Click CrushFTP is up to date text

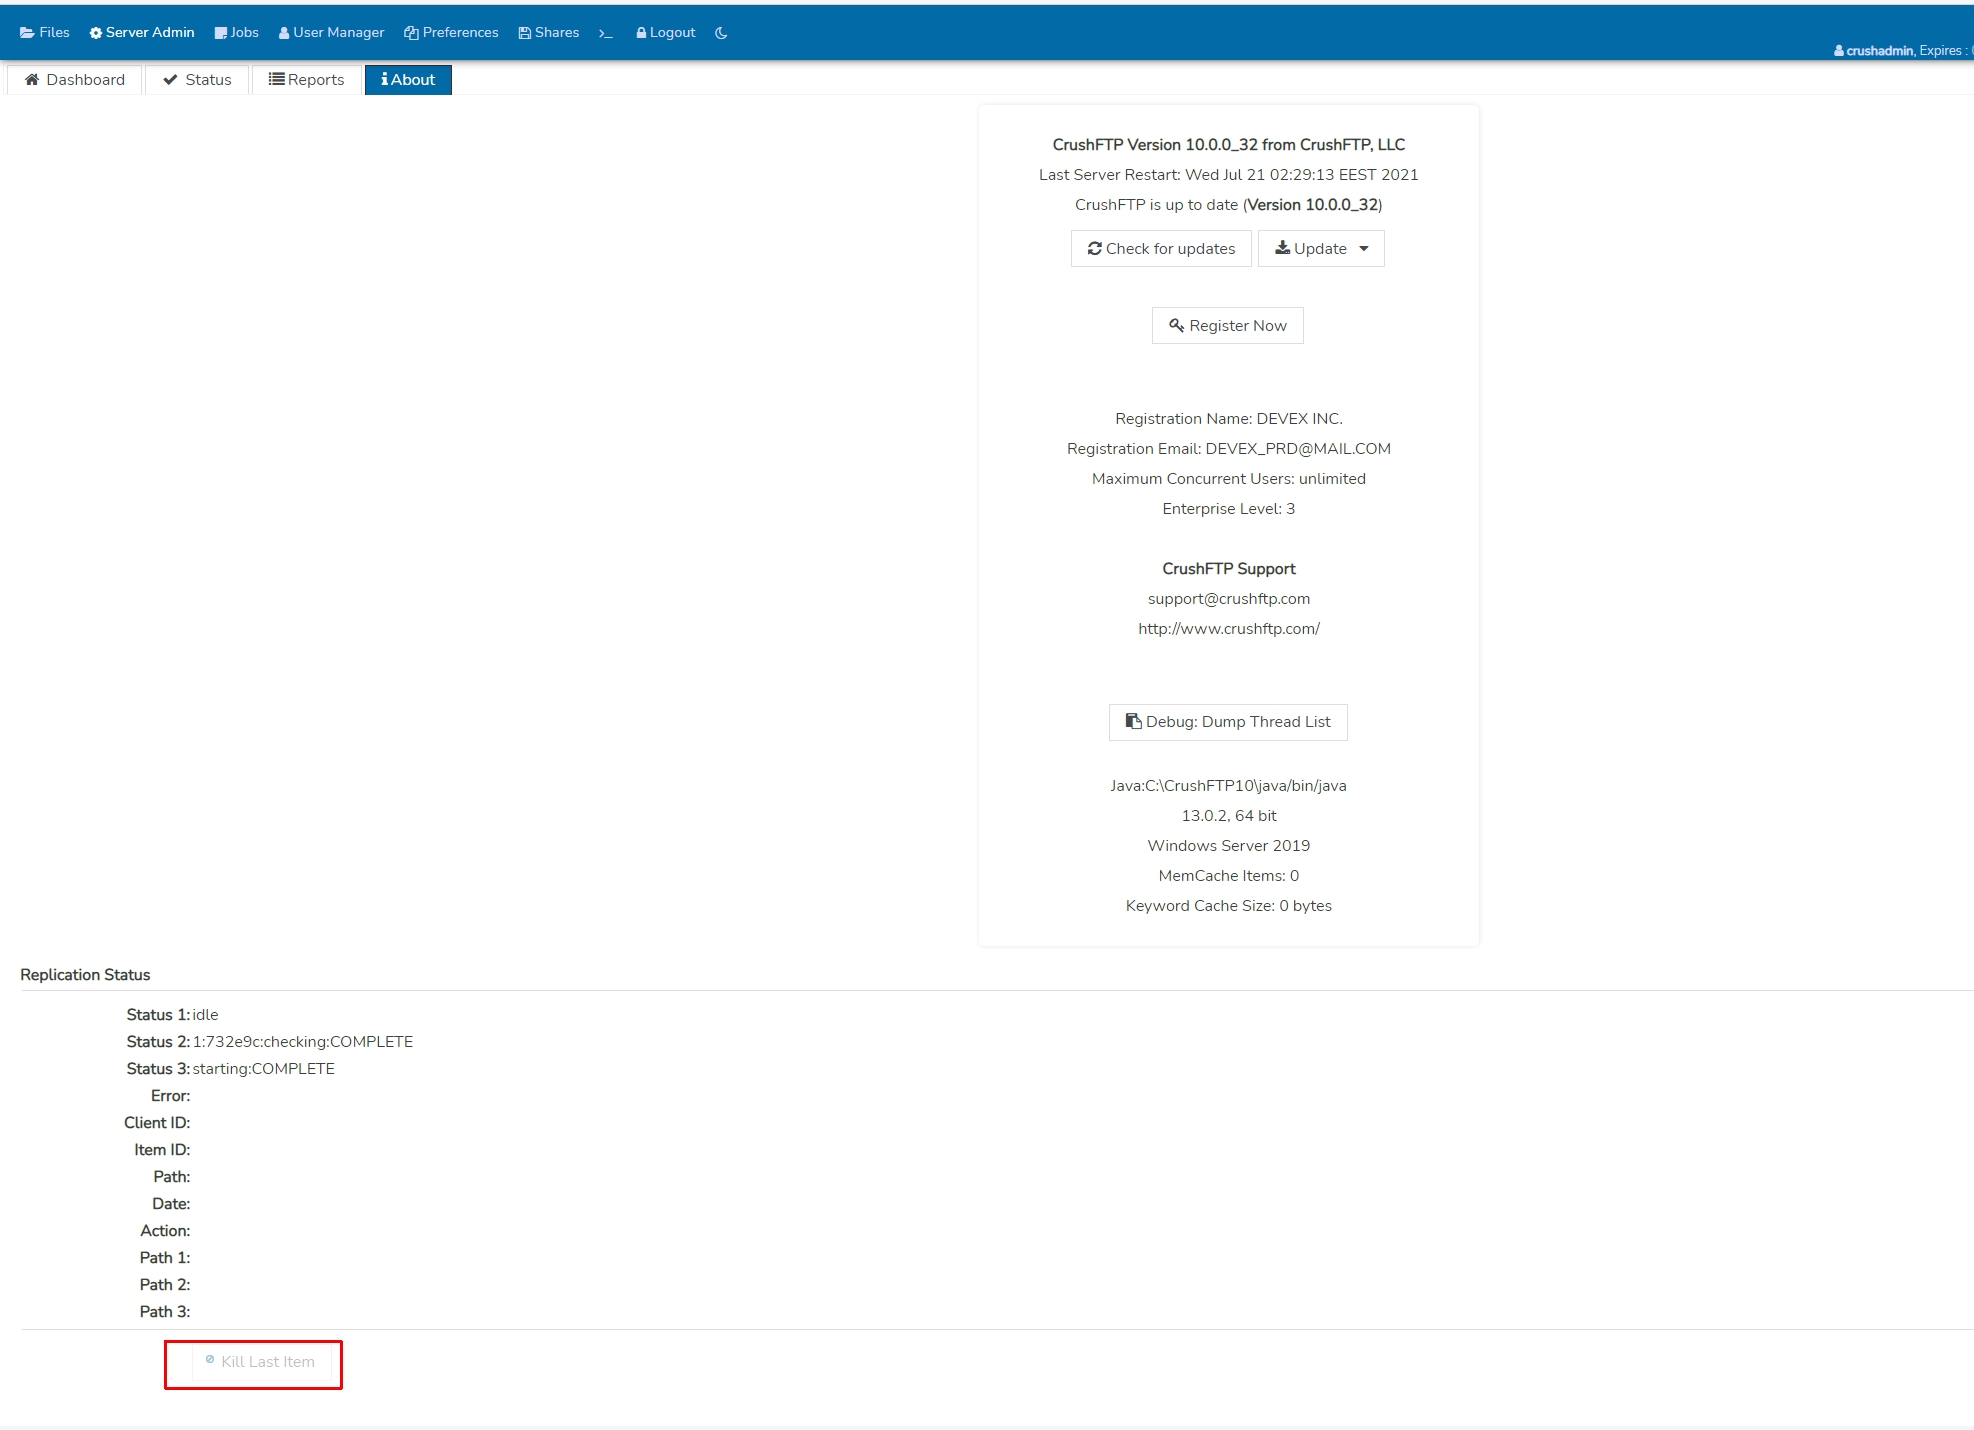click(x=1228, y=205)
